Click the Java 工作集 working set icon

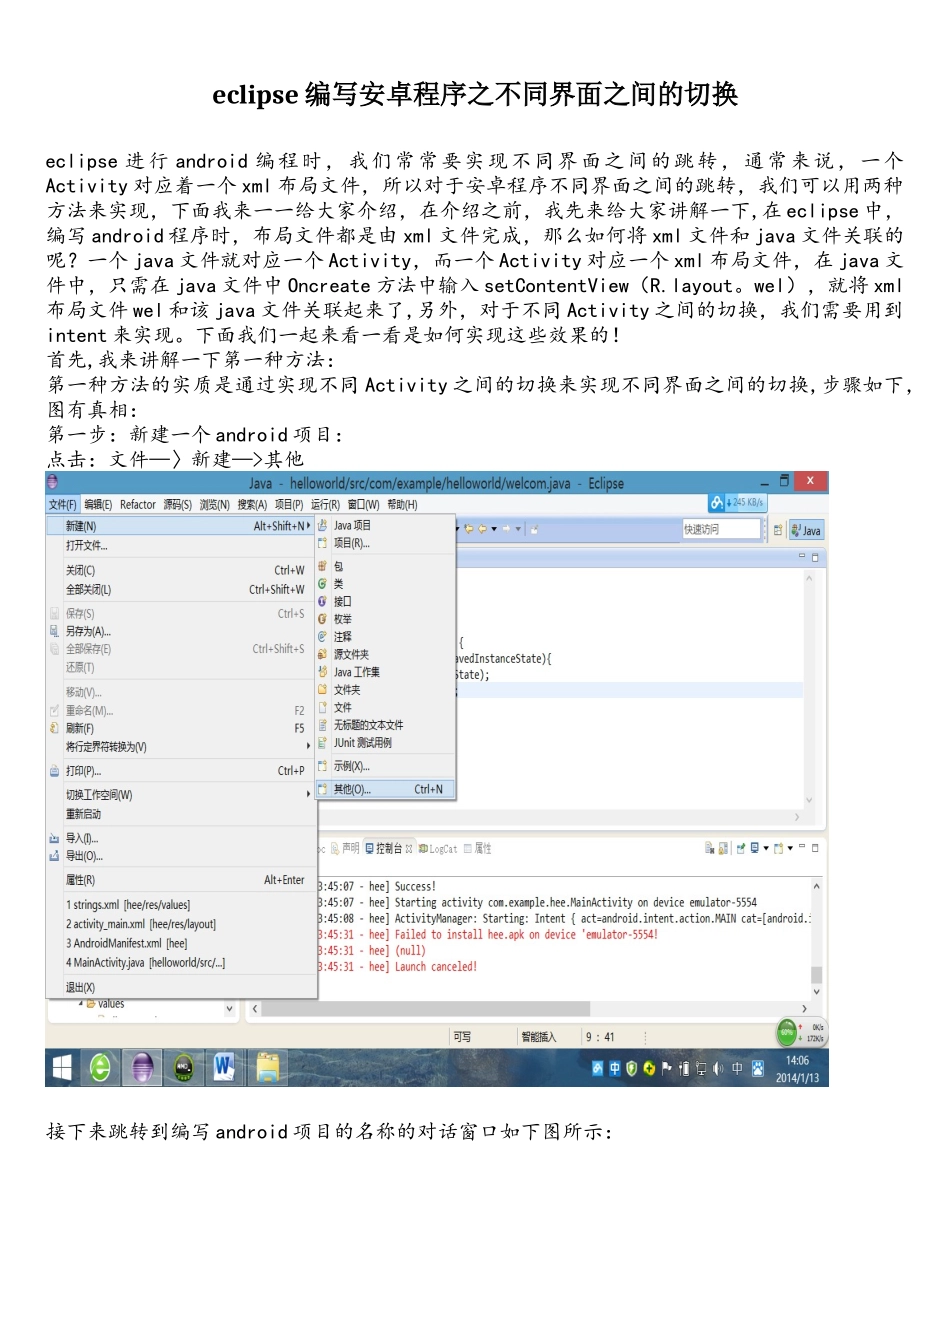tap(323, 672)
